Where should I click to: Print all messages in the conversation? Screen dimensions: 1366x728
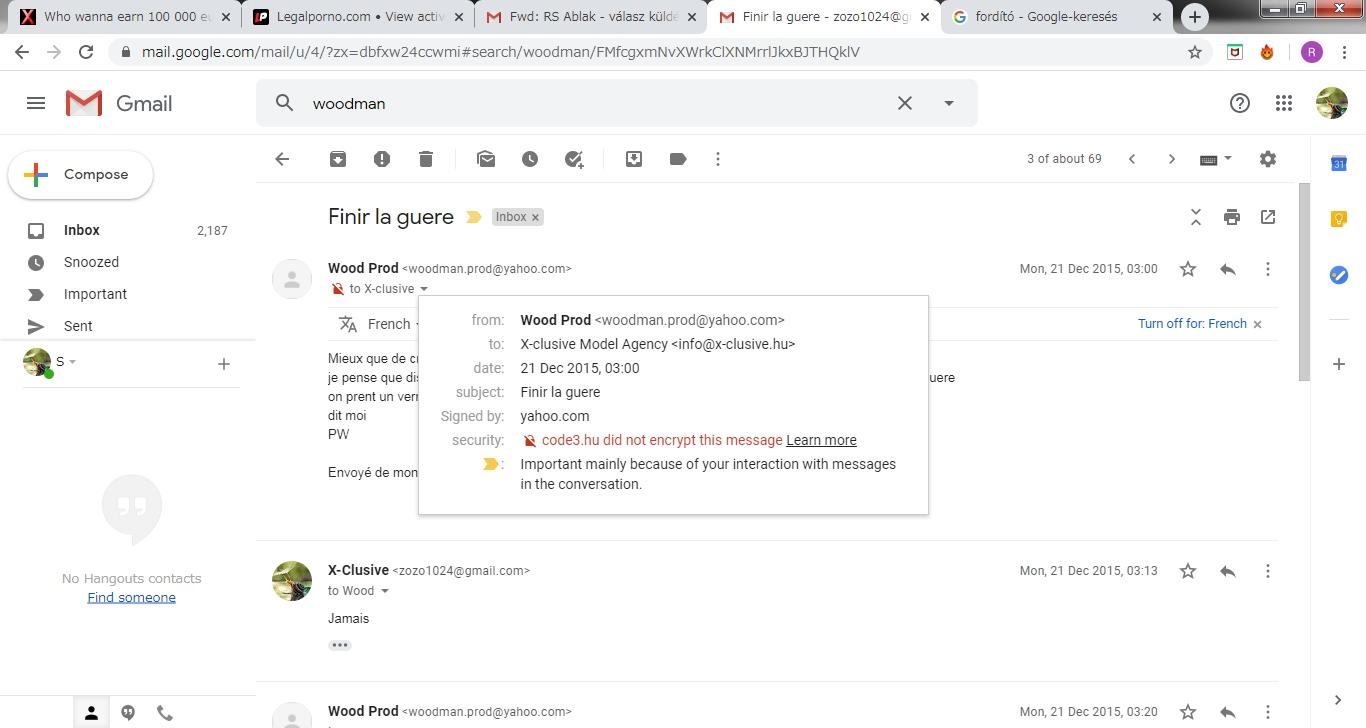point(1232,217)
